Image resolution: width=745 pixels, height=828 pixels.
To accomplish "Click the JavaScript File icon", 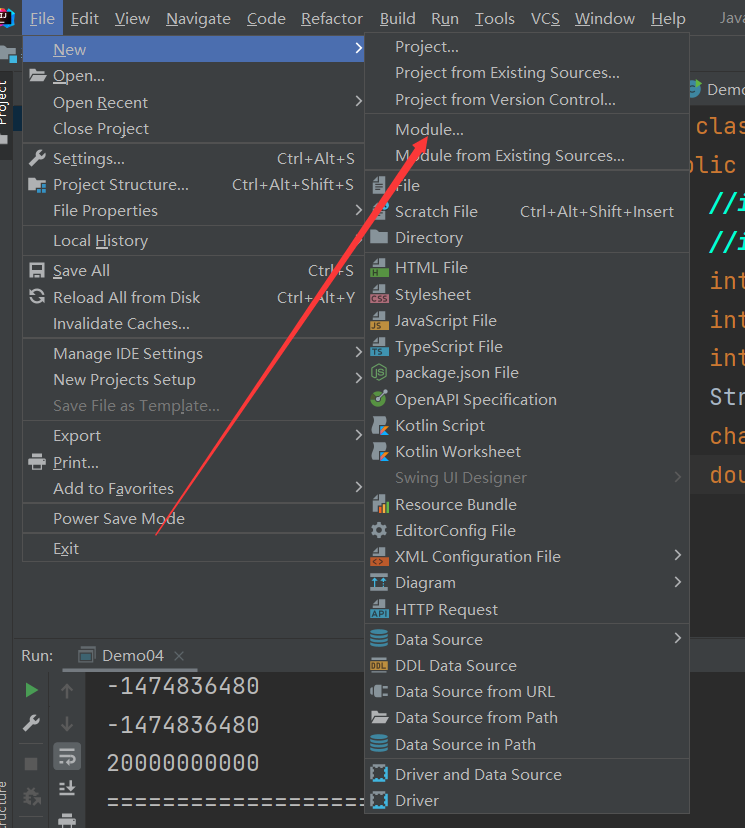I will [x=379, y=321].
